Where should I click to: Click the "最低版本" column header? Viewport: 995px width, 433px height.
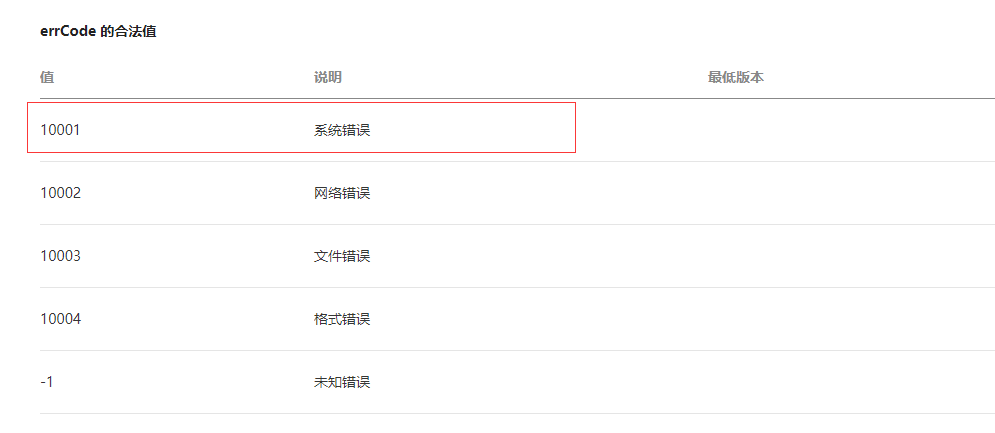coord(735,77)
